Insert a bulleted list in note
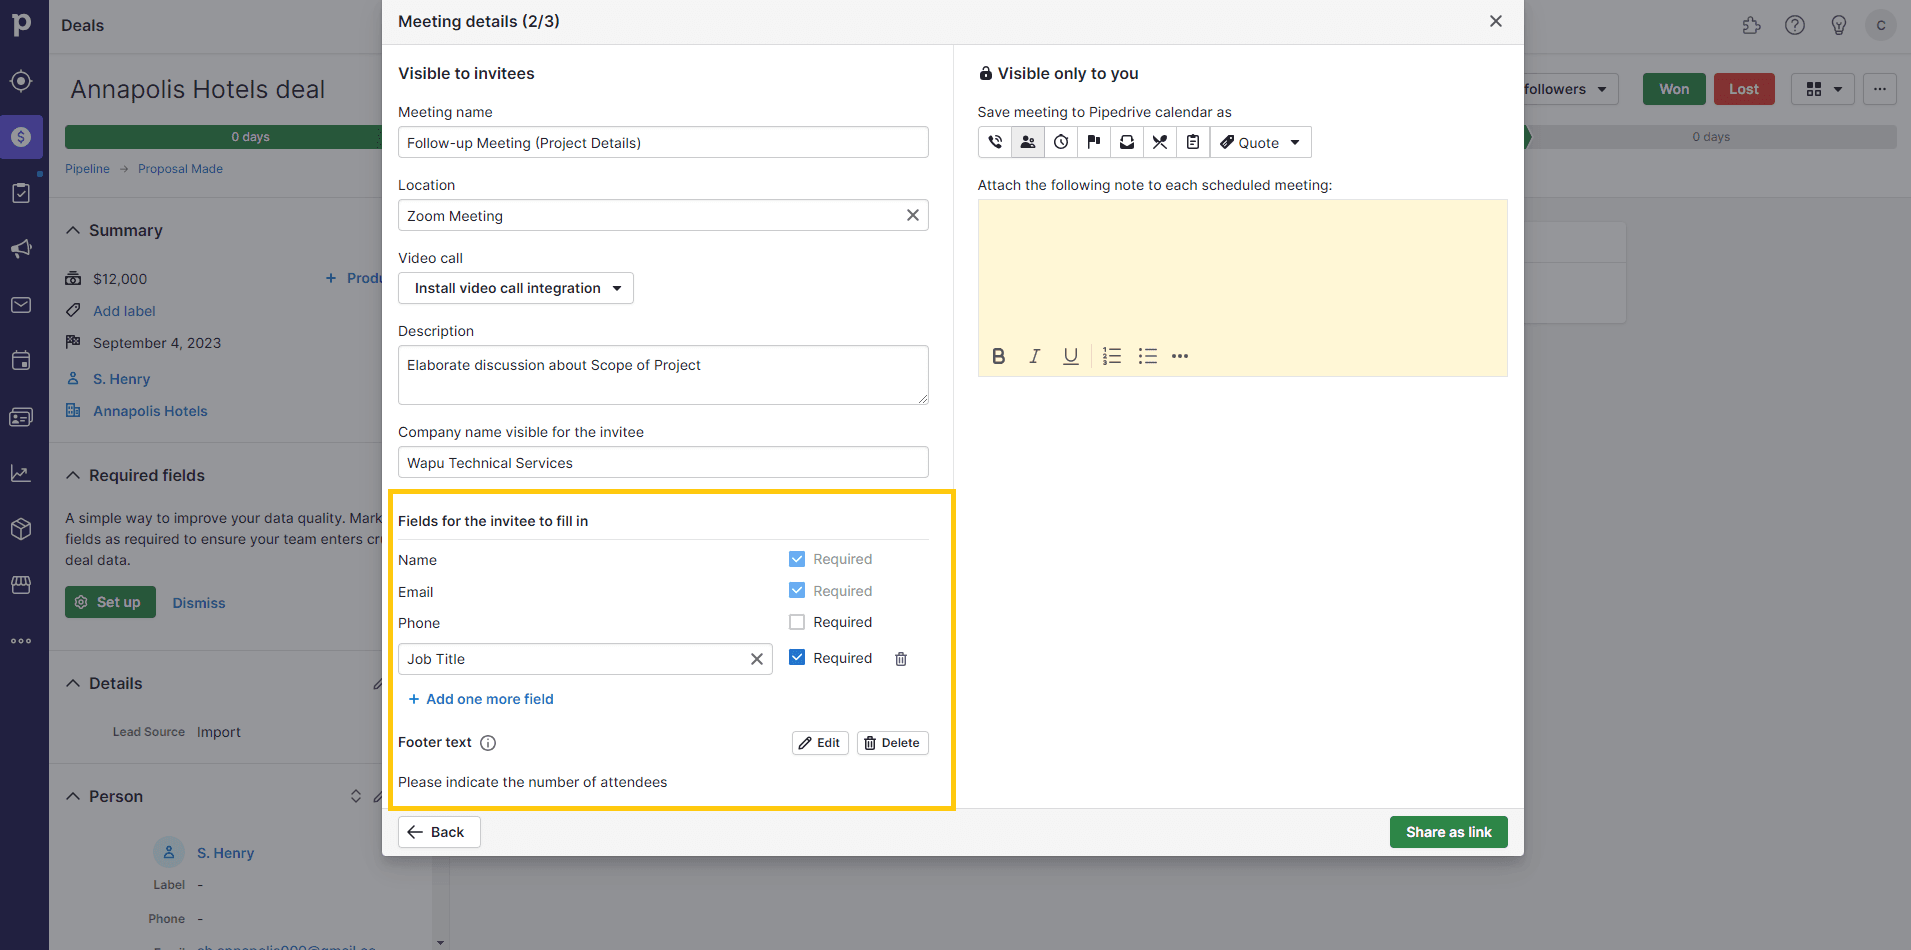This screenshot has width=1911, height=950. coord(1148,356)
